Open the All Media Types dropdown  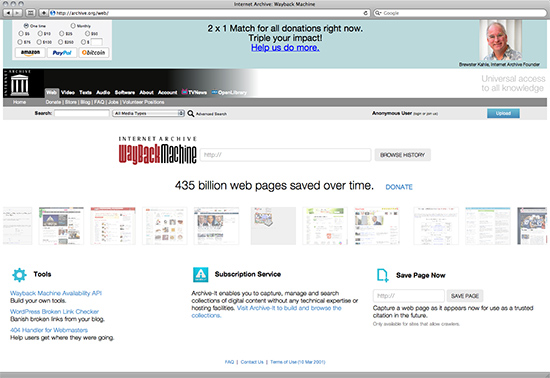[148, 113]
